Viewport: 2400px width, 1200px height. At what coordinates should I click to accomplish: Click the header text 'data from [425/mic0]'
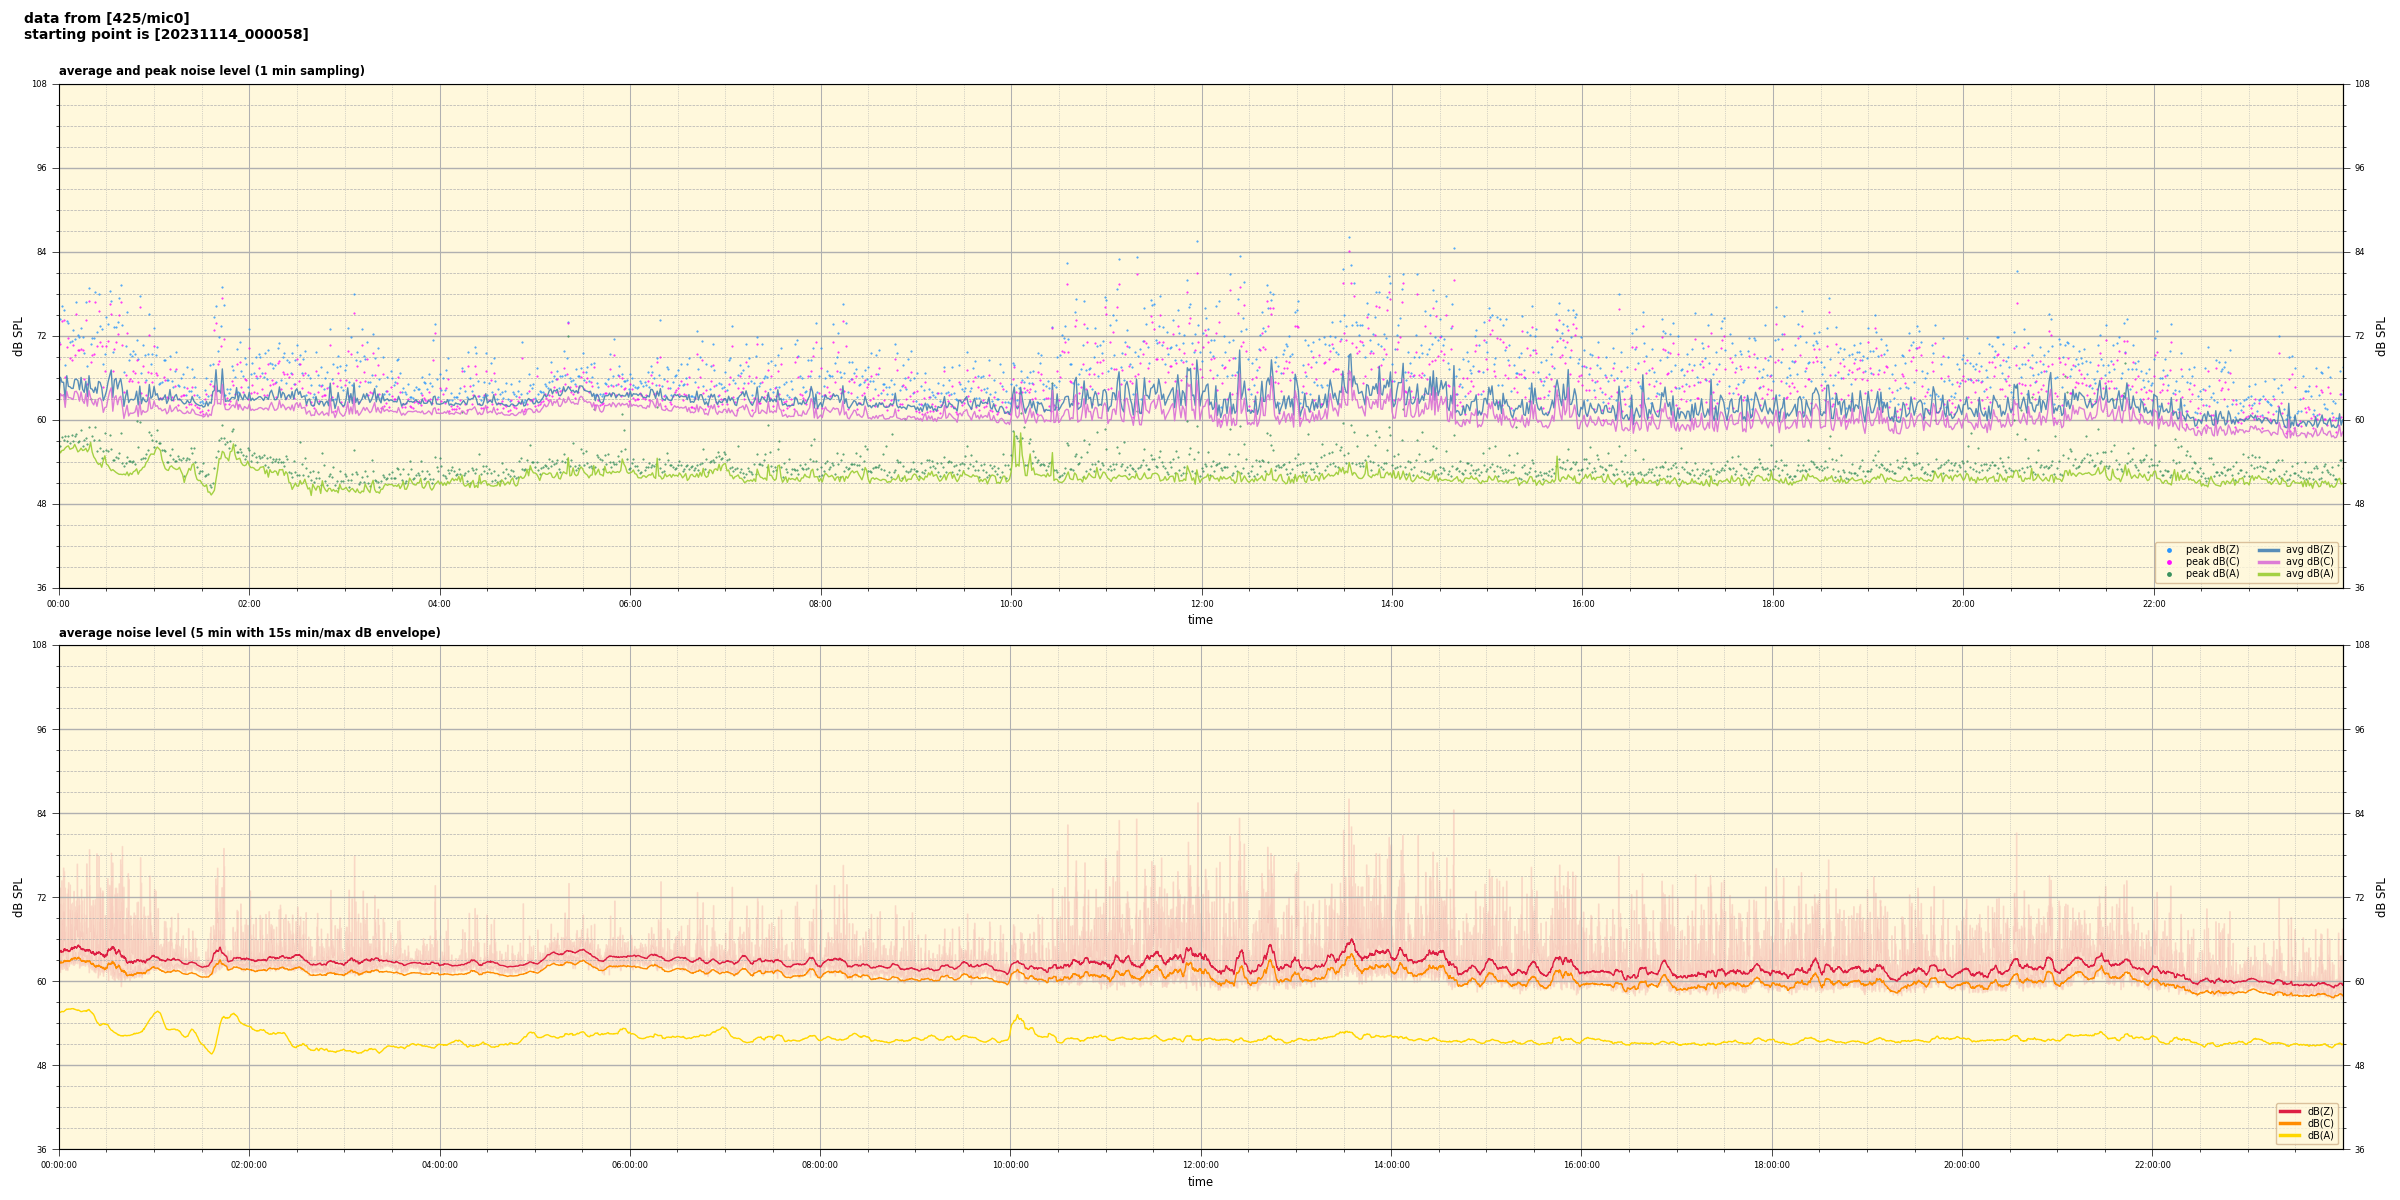(107, 18)
